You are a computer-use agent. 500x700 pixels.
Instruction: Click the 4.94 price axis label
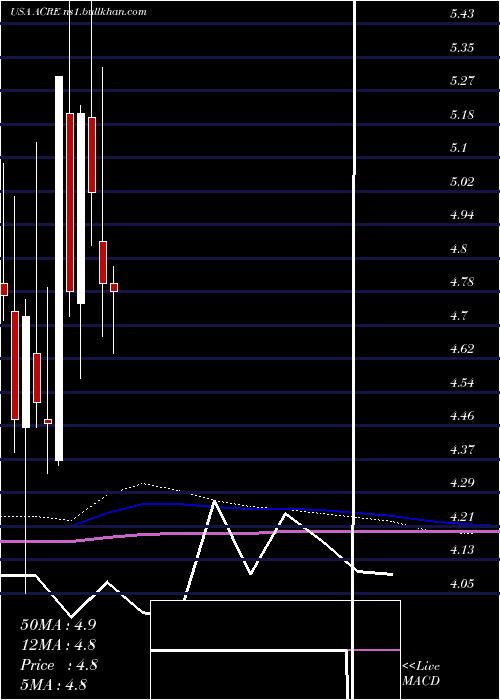coord(462,215)
